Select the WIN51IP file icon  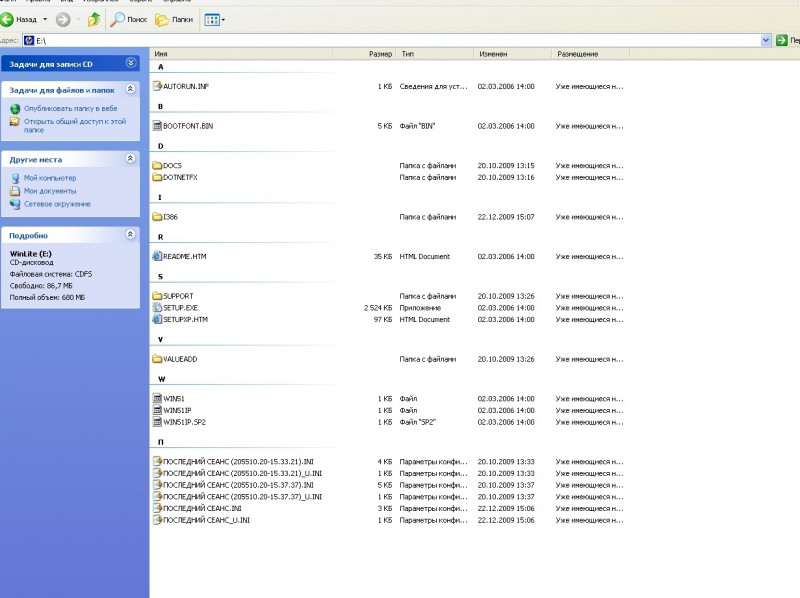[157, 410]
